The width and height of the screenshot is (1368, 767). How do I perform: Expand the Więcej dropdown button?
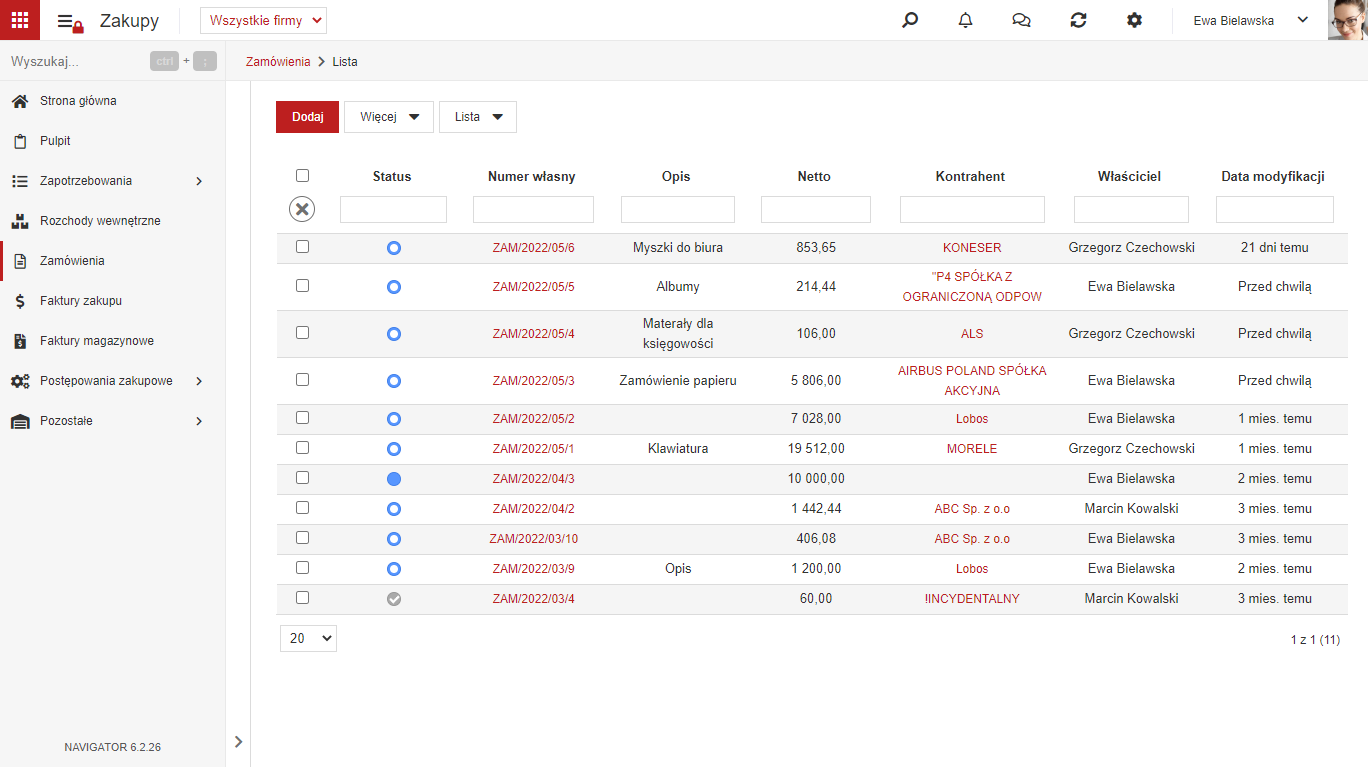(x=389, y=117)
